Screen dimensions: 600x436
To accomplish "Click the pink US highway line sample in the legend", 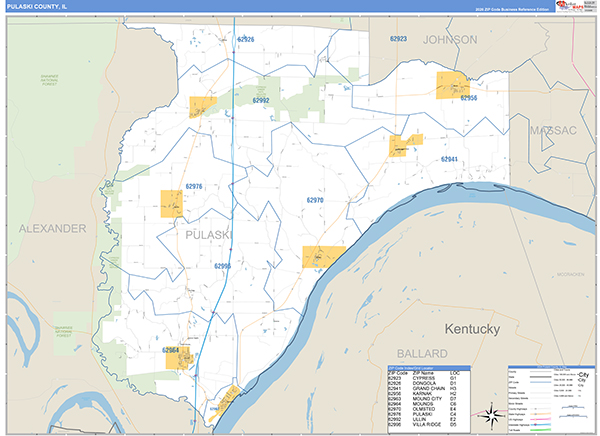I will point(541,420).
